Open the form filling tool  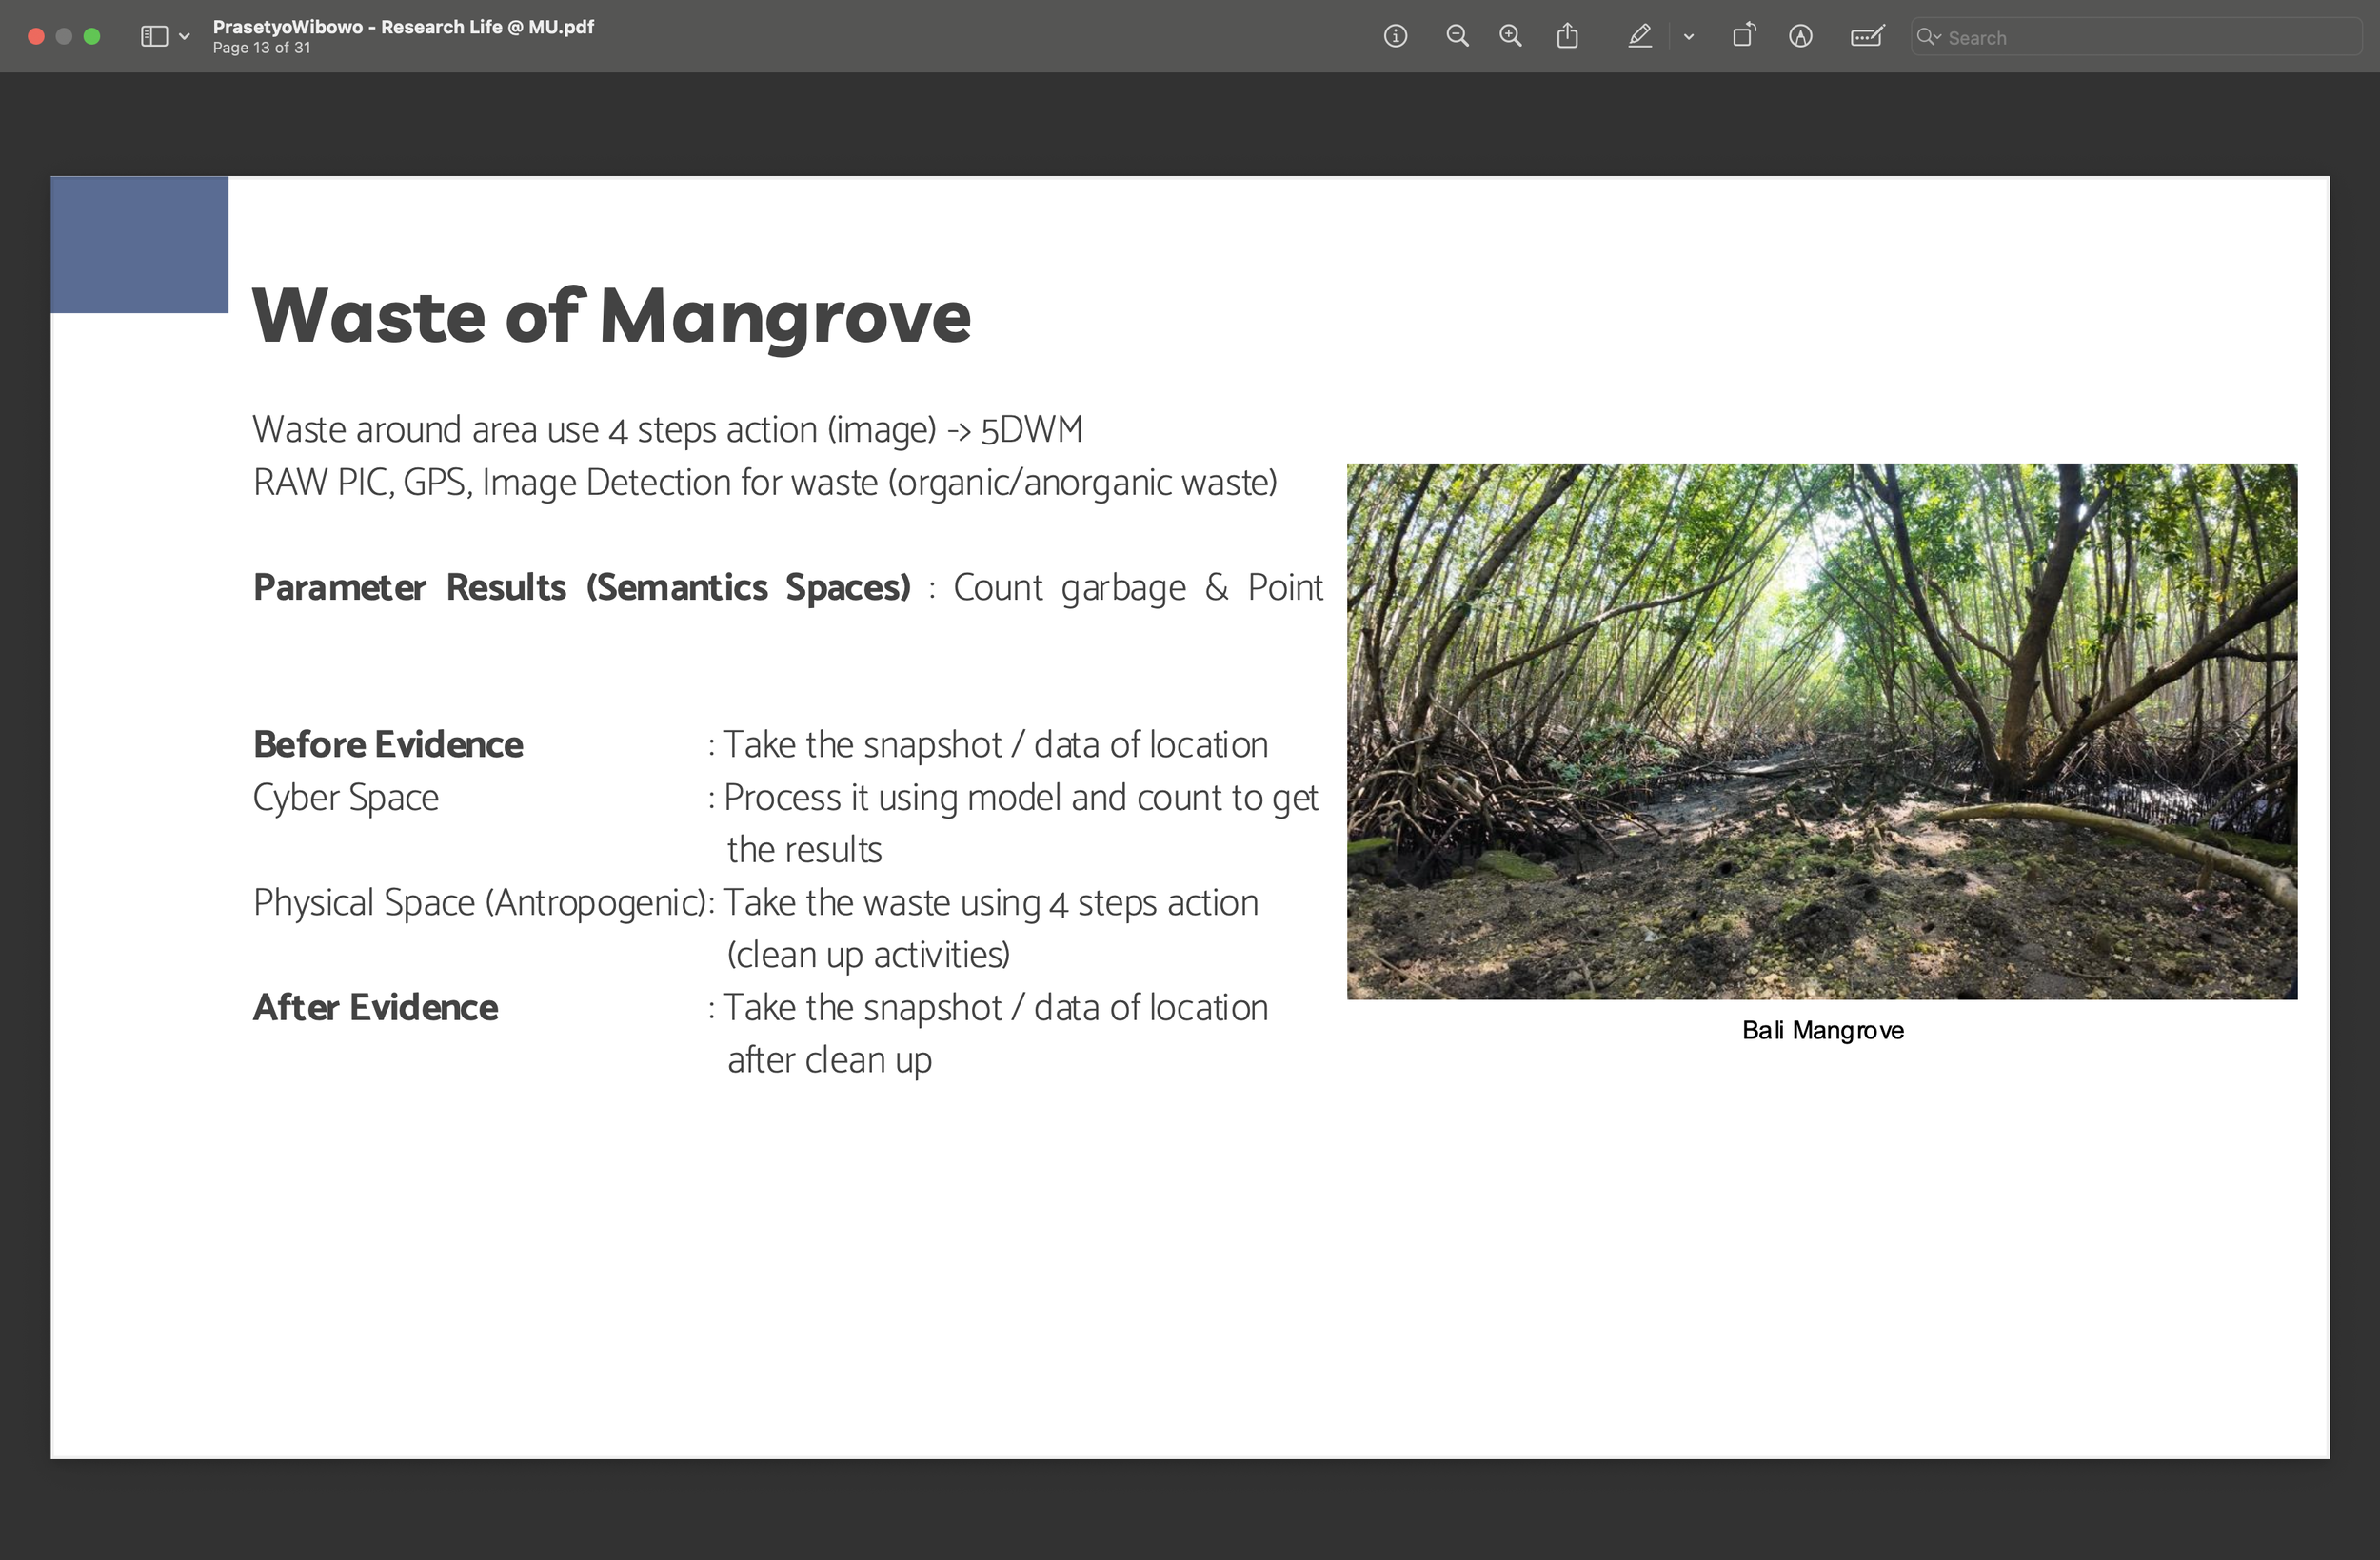1866,37
